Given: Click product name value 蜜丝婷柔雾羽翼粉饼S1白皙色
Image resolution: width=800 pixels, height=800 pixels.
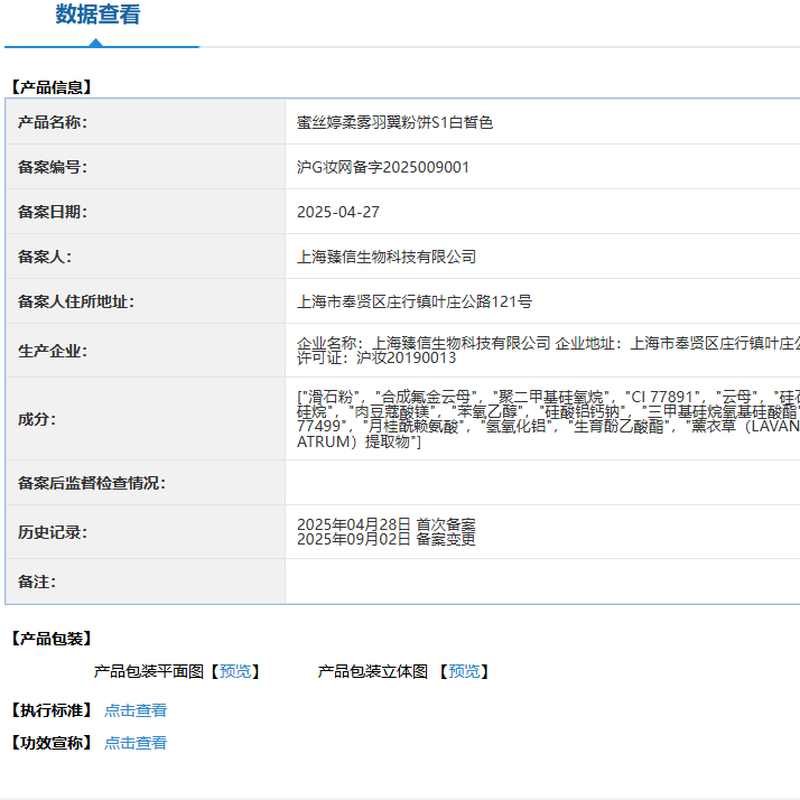Looking at the screenshot, I should [395, 123].
